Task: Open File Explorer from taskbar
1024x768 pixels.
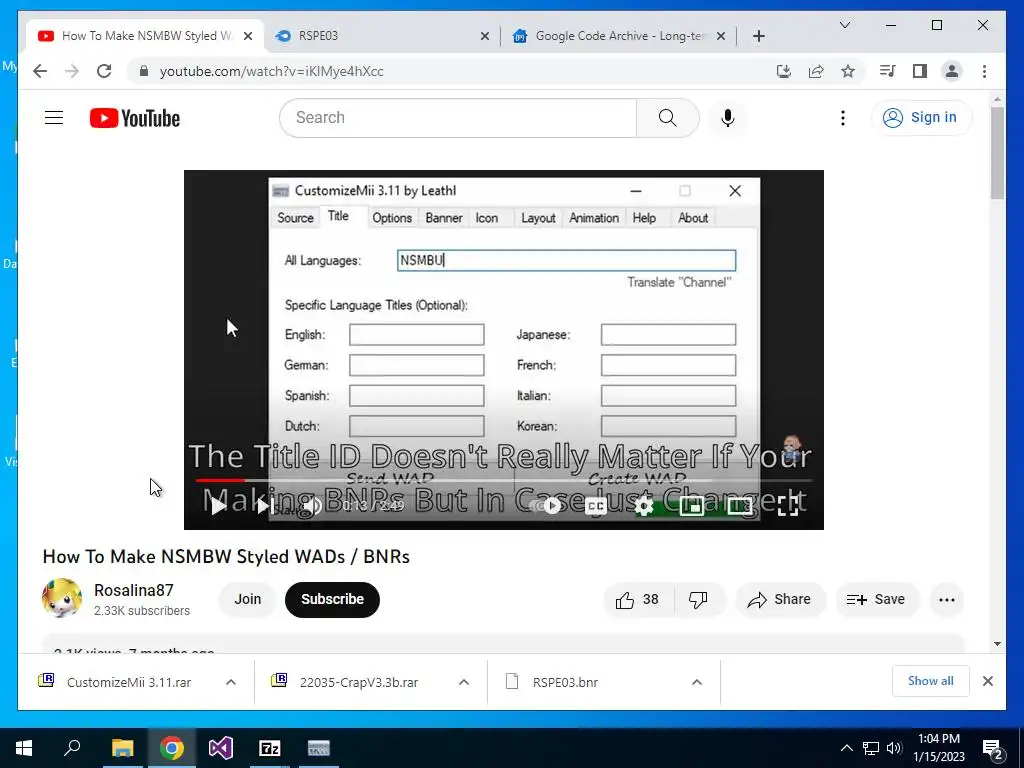Action: 122,748
